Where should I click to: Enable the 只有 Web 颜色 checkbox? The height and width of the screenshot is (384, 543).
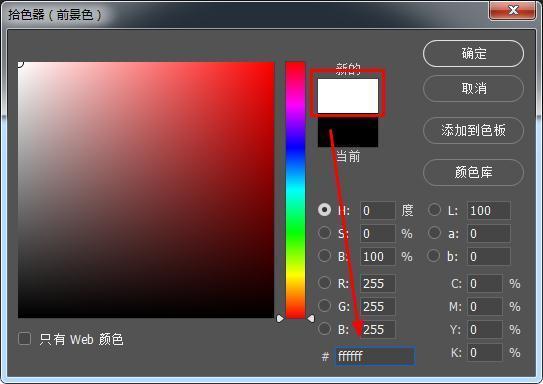pos(24,339)
